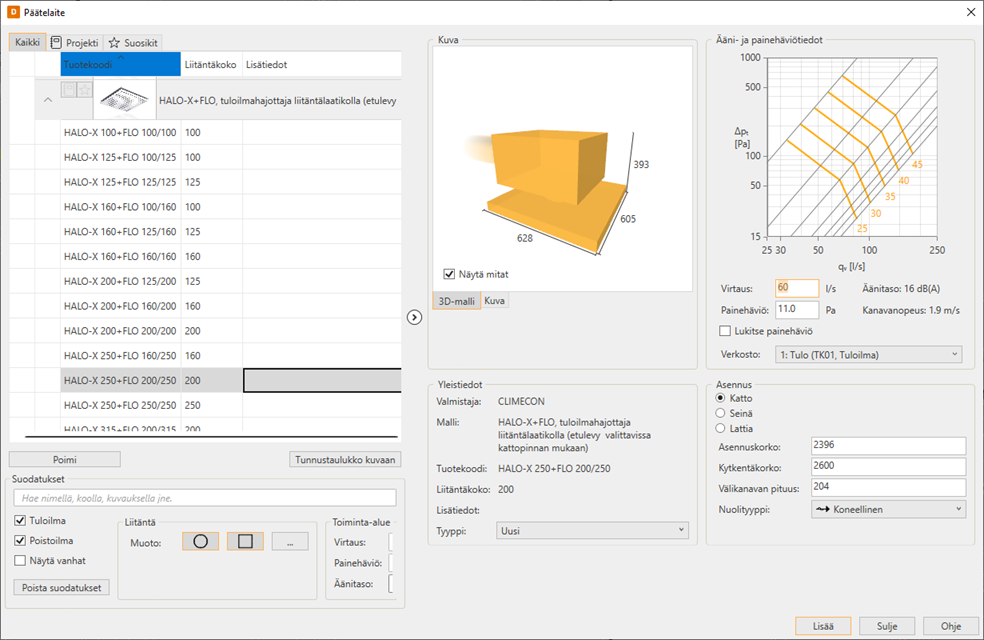Viewport: 984px width, 640px height.
Task: Select the rectangular connection shape filter
Action: (x=245, y=541)
